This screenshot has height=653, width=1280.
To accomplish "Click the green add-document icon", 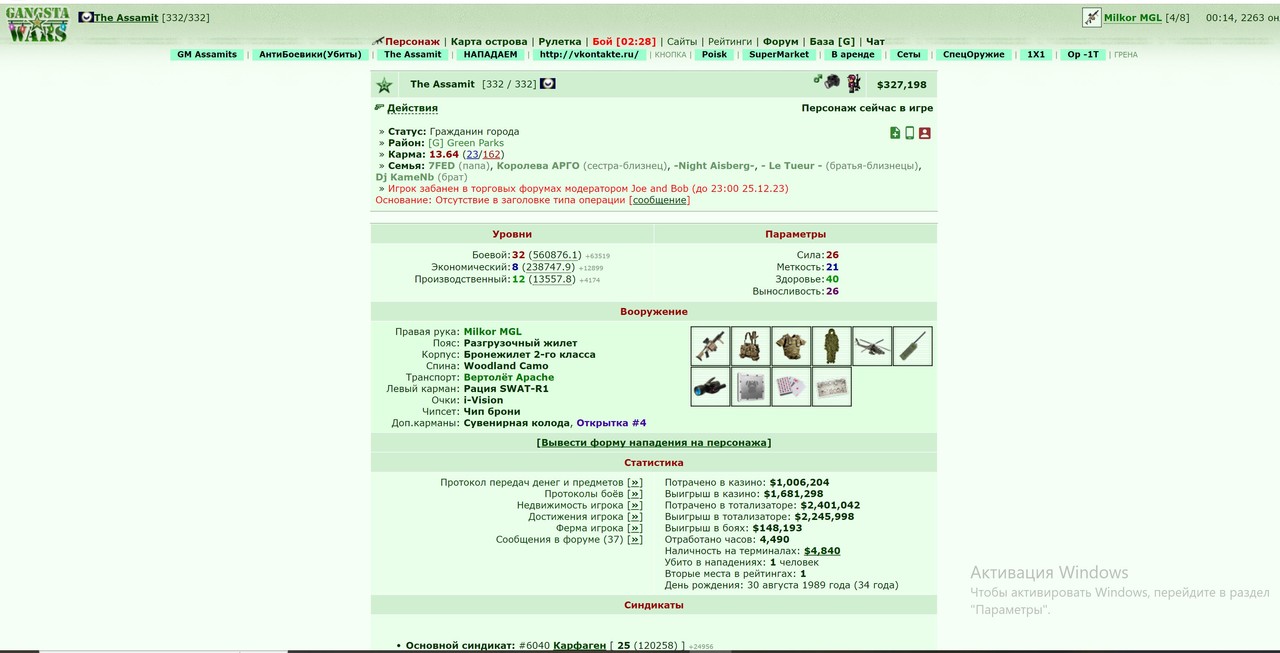I will coord(895,133).
